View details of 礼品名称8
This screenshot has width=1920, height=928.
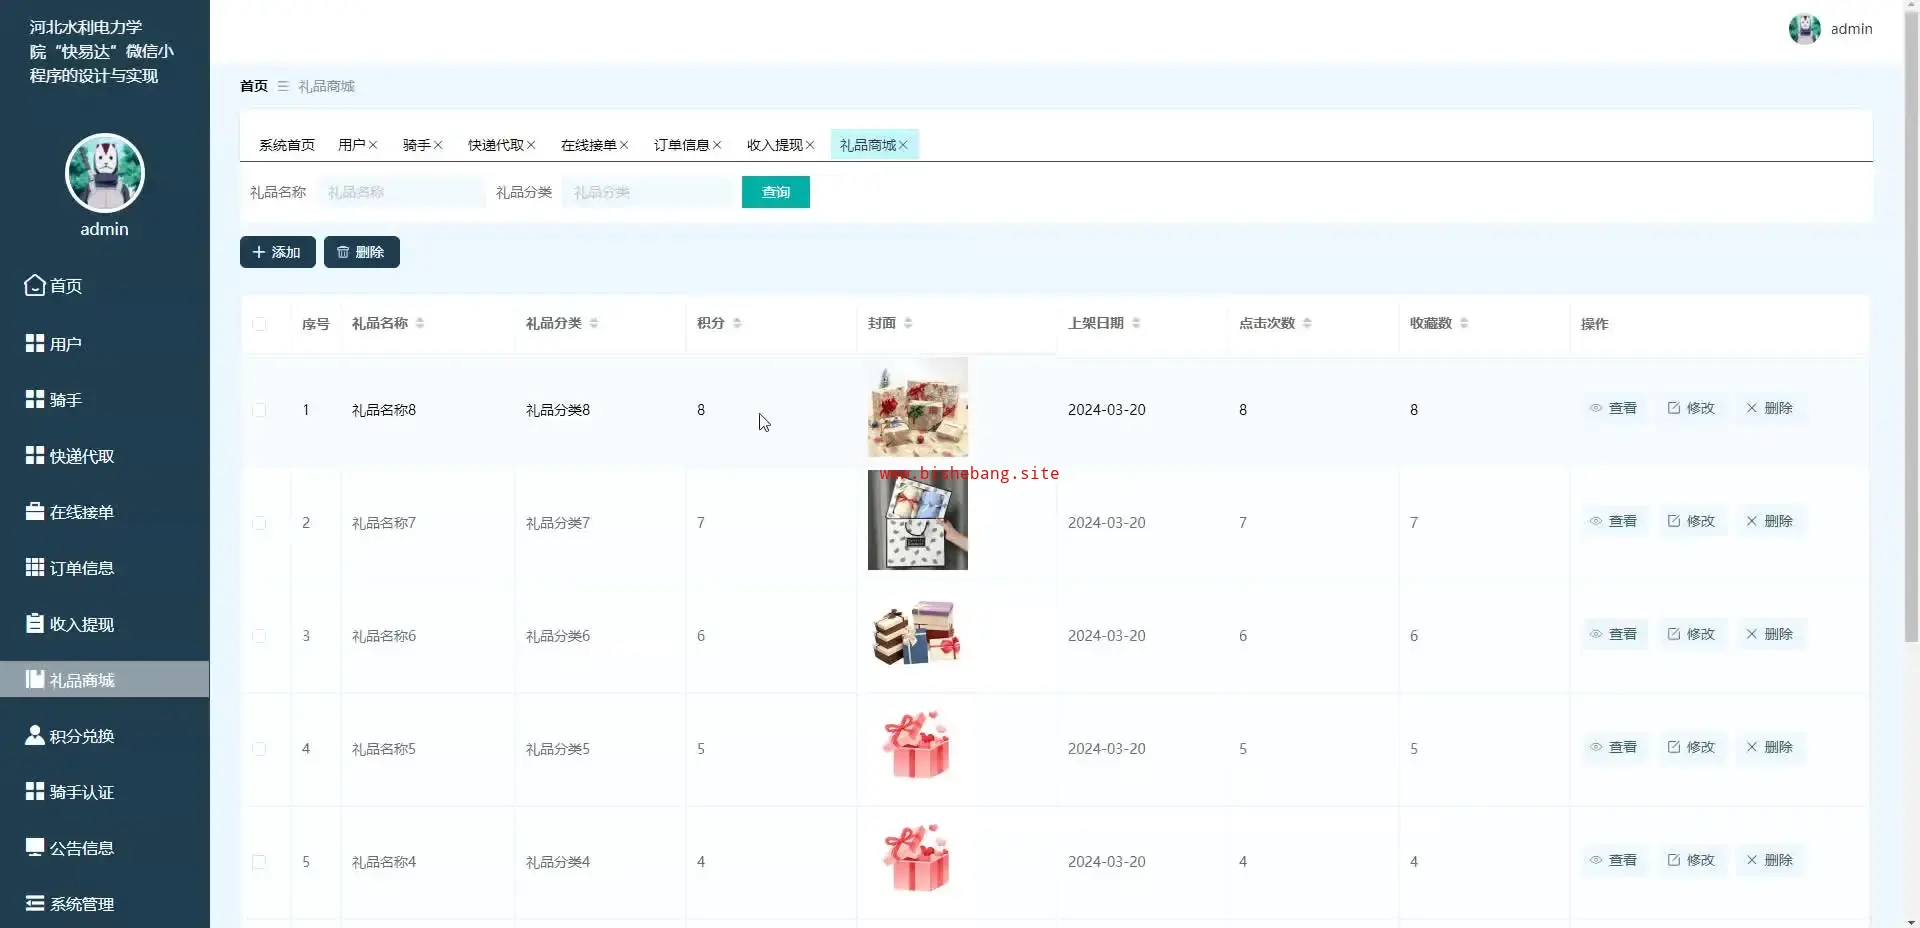click(1613, 408)
